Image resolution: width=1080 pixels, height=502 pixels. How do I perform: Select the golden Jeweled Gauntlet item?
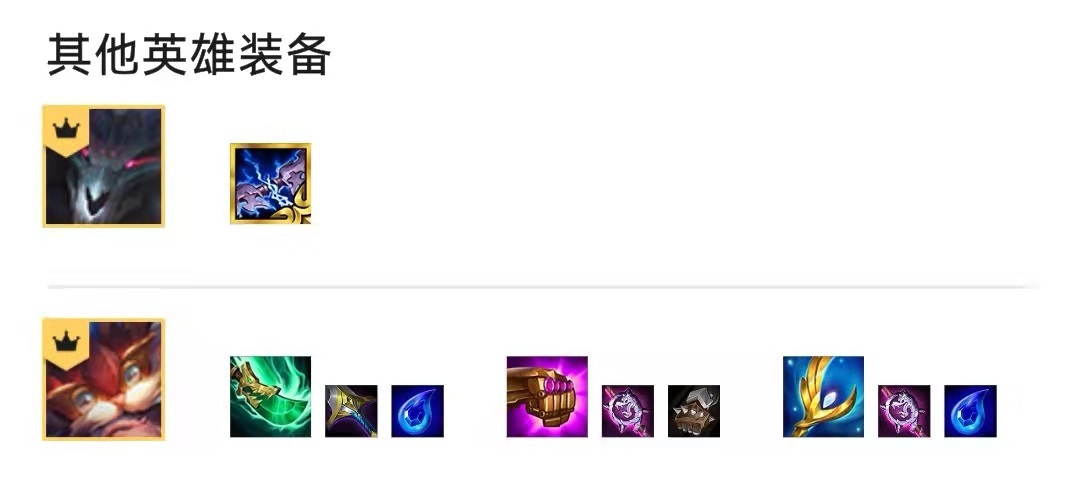[x=548, y=397]
